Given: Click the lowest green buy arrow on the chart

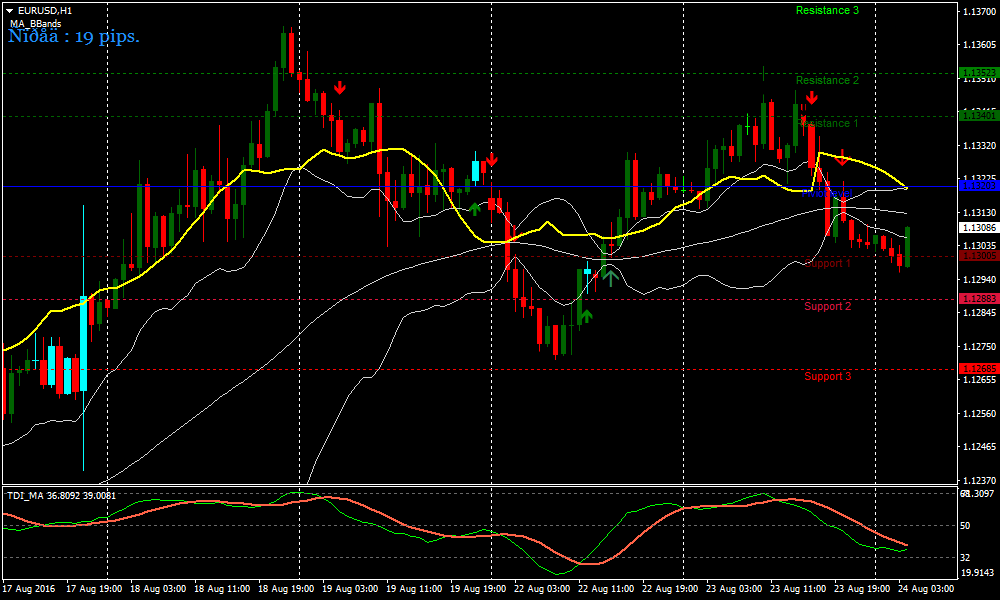Looking at the screenshot, I should click(585, 316).
